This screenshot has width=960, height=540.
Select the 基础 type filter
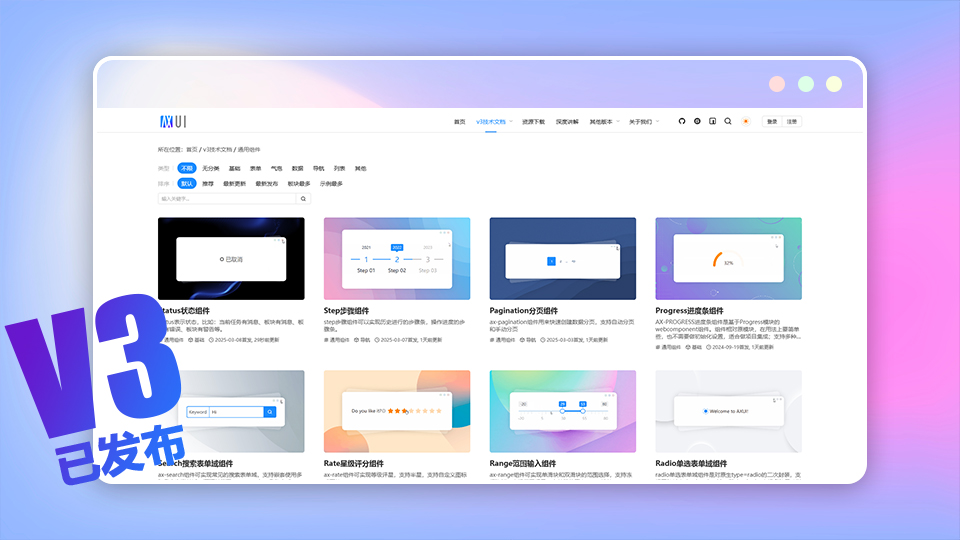[234, 168]
